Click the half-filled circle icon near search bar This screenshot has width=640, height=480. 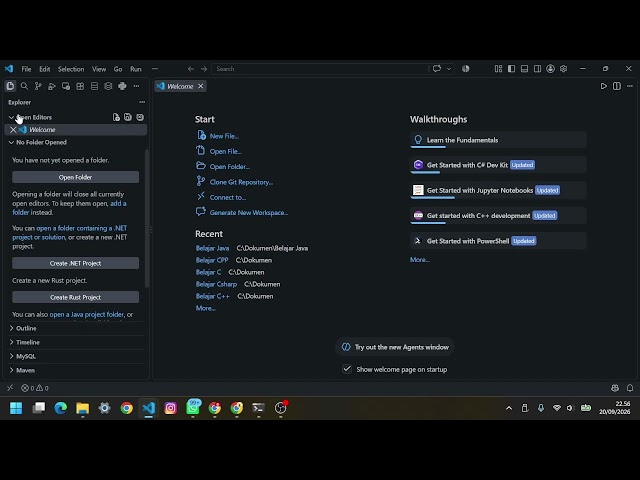(466, 69)
